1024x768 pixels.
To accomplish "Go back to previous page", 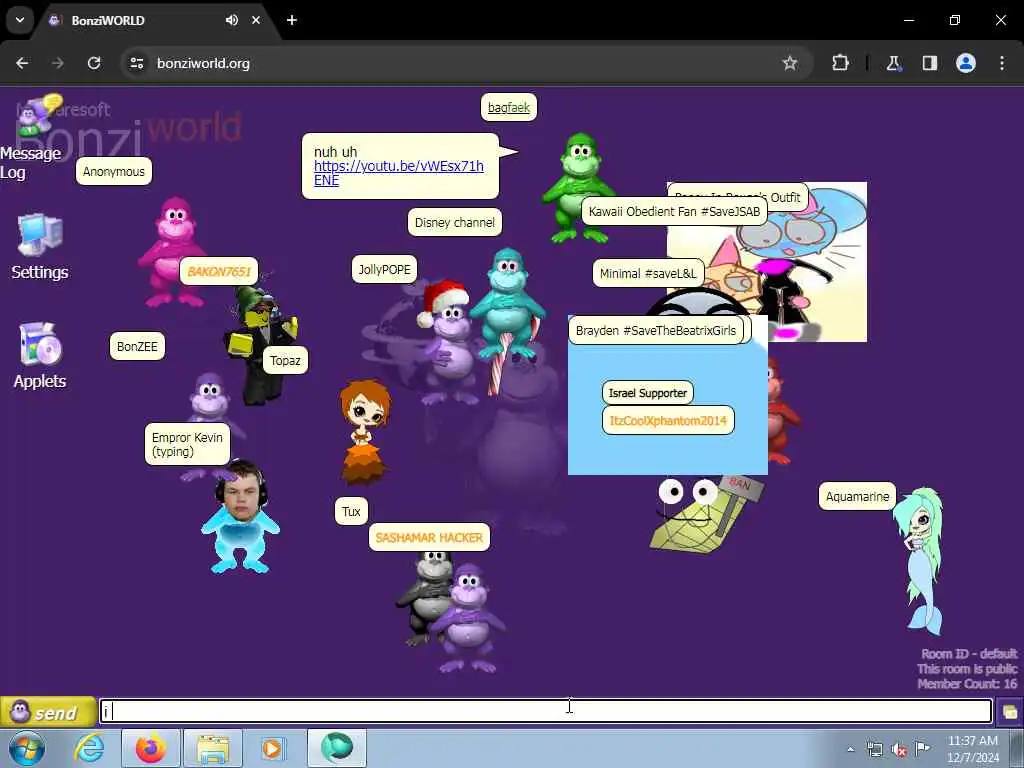I will (x=22, y=63).
